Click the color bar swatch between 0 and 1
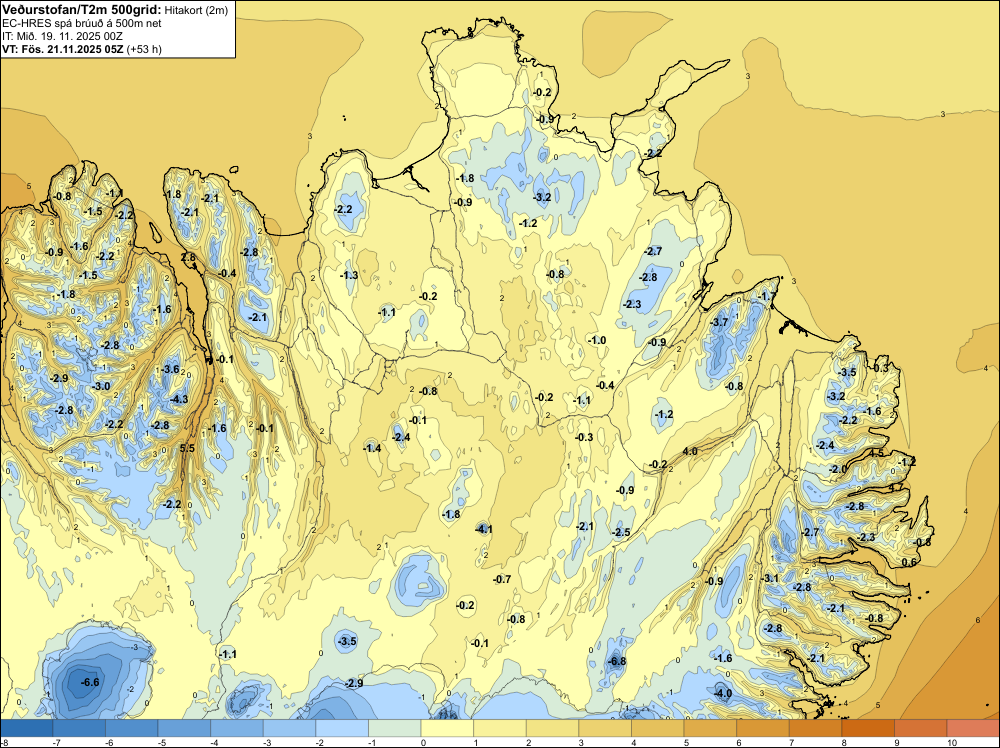This screenshot has height=748, width=1000. pos(448,728)
